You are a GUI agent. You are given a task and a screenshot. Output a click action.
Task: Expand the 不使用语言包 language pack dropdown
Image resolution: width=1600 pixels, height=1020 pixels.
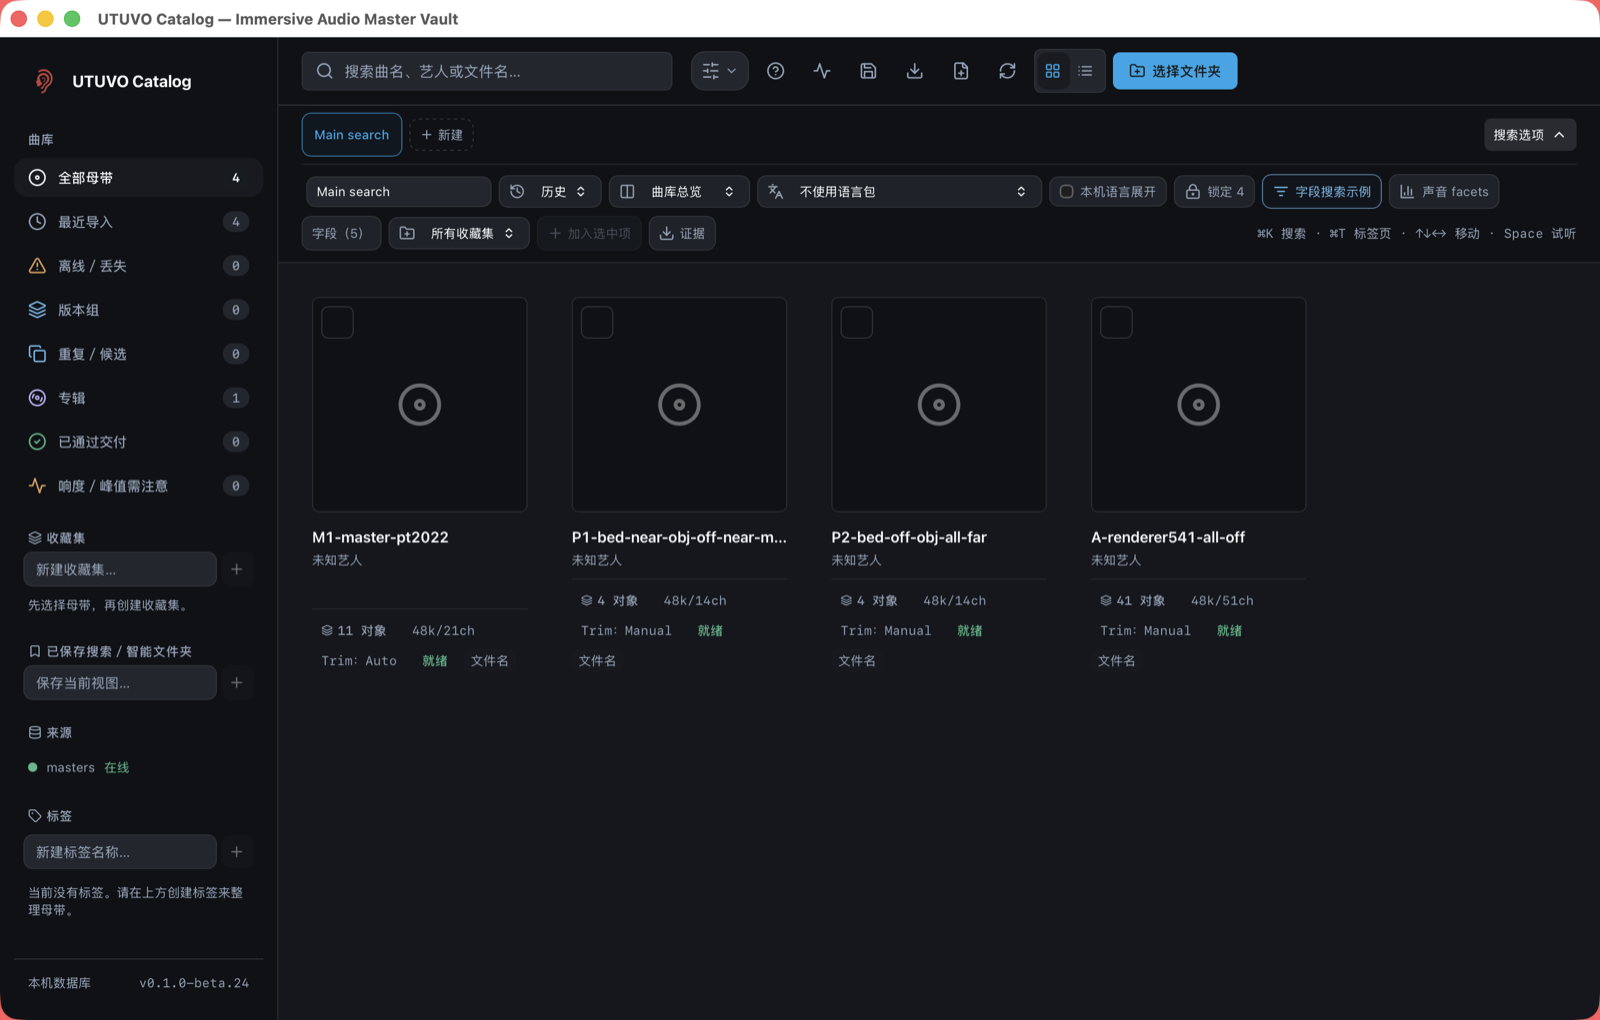coord(899,192)
